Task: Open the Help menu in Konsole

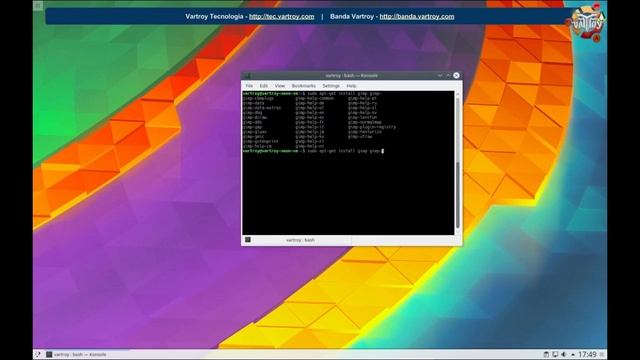Action: [351, 86]
